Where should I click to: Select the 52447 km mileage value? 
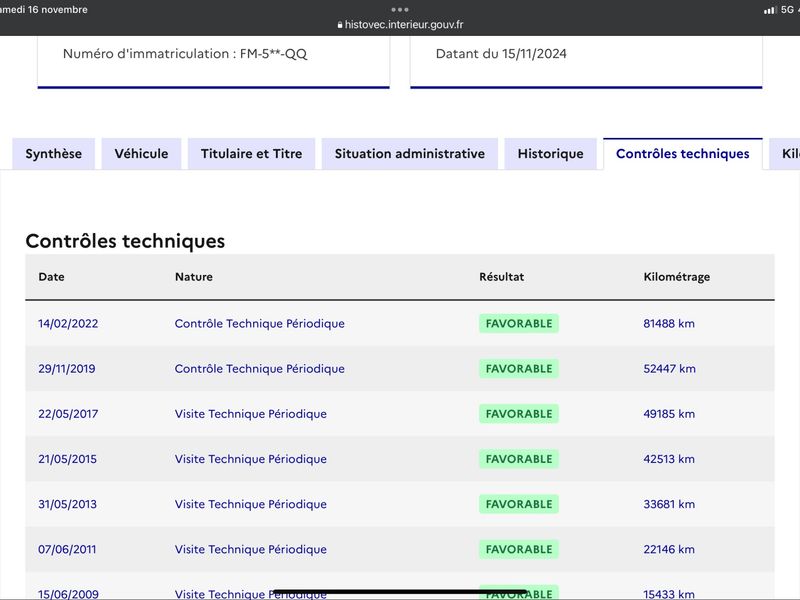[669, 368]
